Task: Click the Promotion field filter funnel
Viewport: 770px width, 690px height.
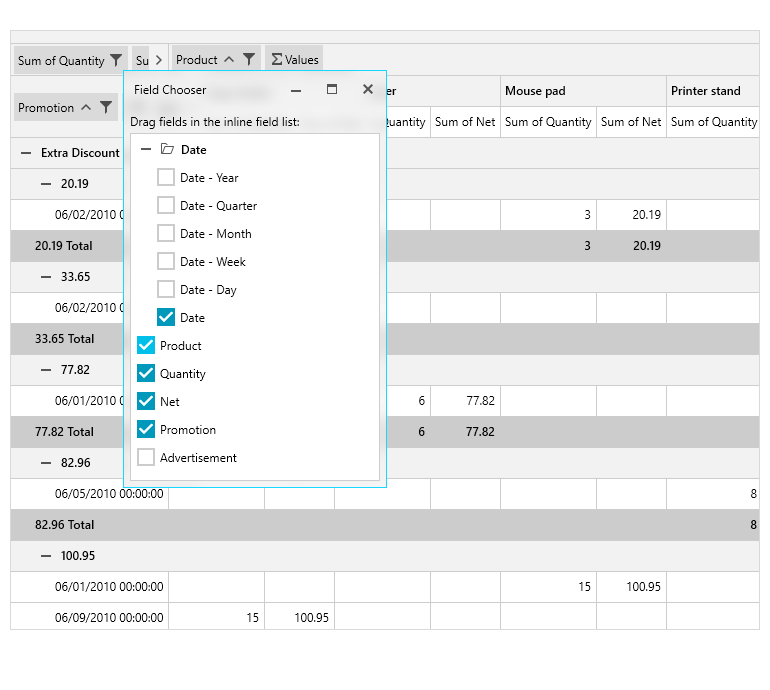Action: tap(106, 108)
